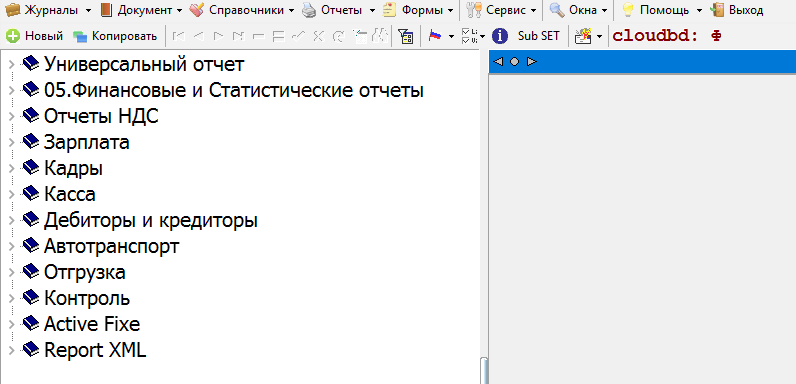Image resolution: width=796 pixels, height=384 pixels.
Task: Expand the Active Fixe node
Action: coord(12,324)
